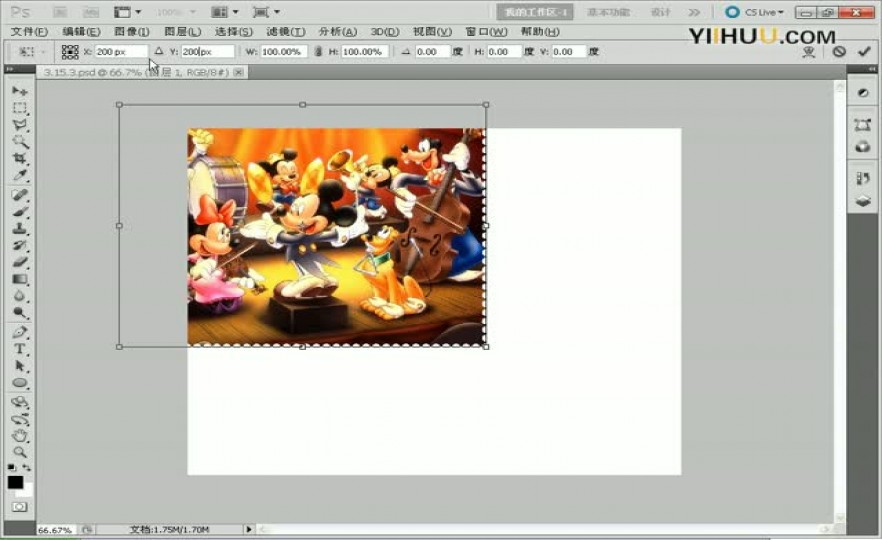Click the rotation angle field
The width and height of the screenshot is (882, 540).
tap(433, 52)
